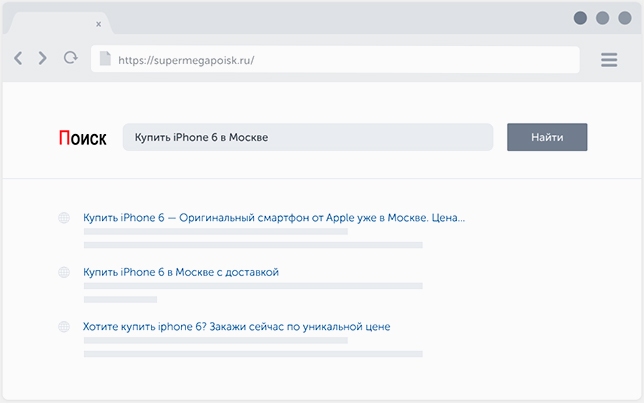
Task: Click the search field containing Купить iPhone 6 в Москве
Action: [x=308, y=137]
